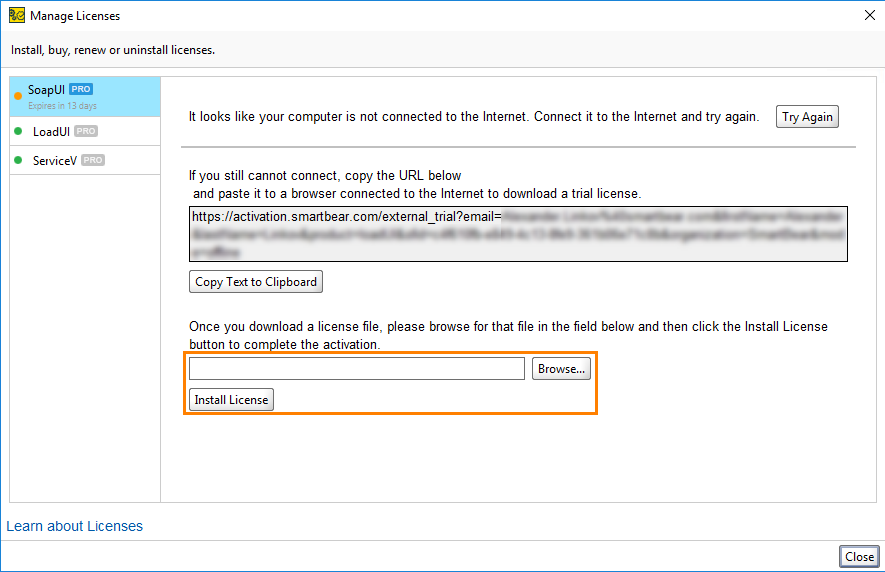Click the Manage Licenses title bar icon

[17, 15]
